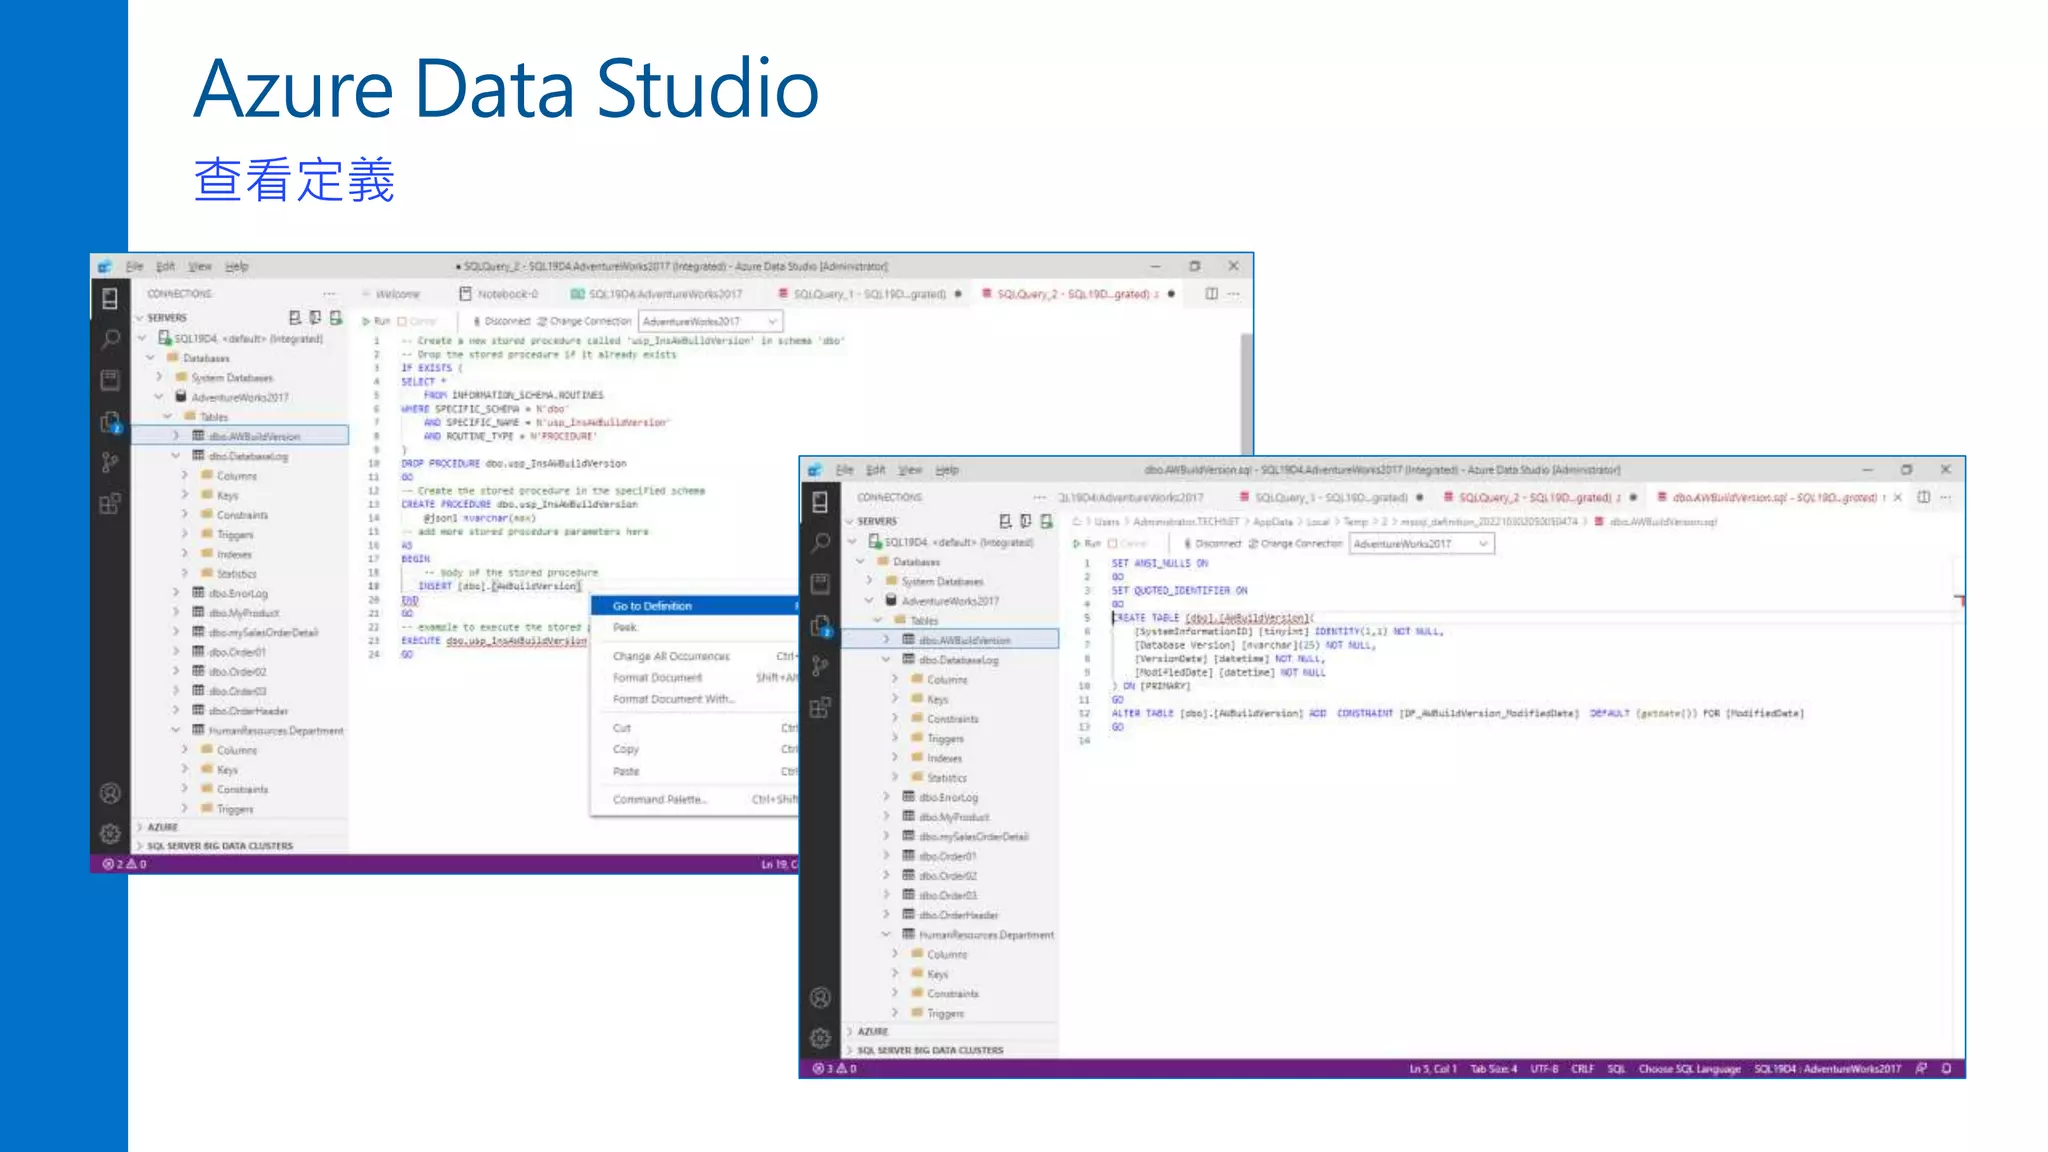This screenshot has height=1152, width=2048.
Task: Click Show Active Connections icon in left window
Action: (x=336, y=318)
